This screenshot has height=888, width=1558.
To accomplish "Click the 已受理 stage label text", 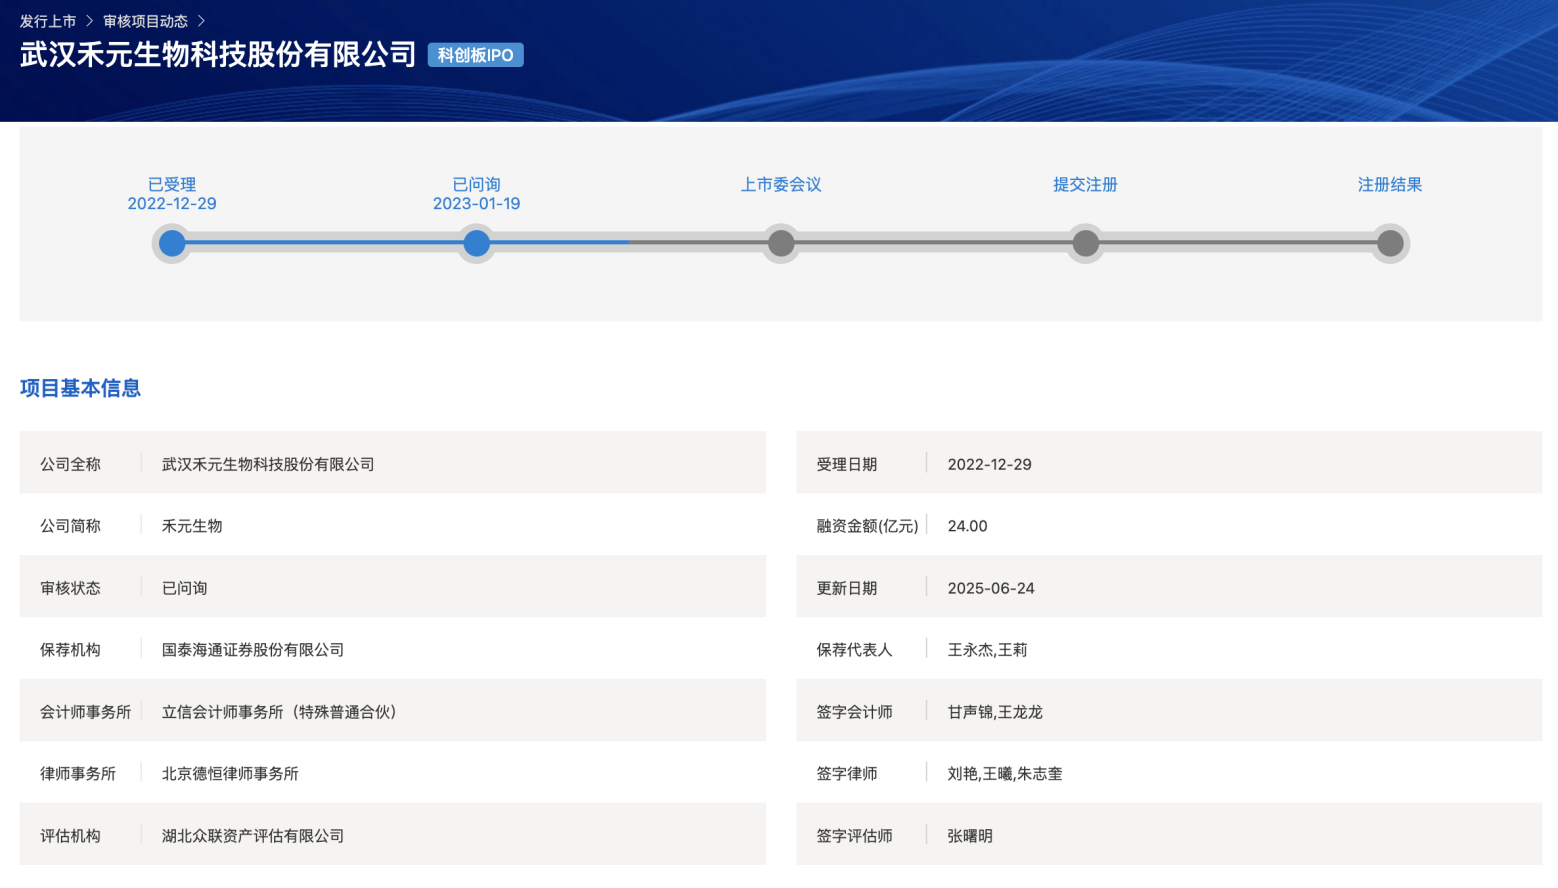I will pos(172,184).
